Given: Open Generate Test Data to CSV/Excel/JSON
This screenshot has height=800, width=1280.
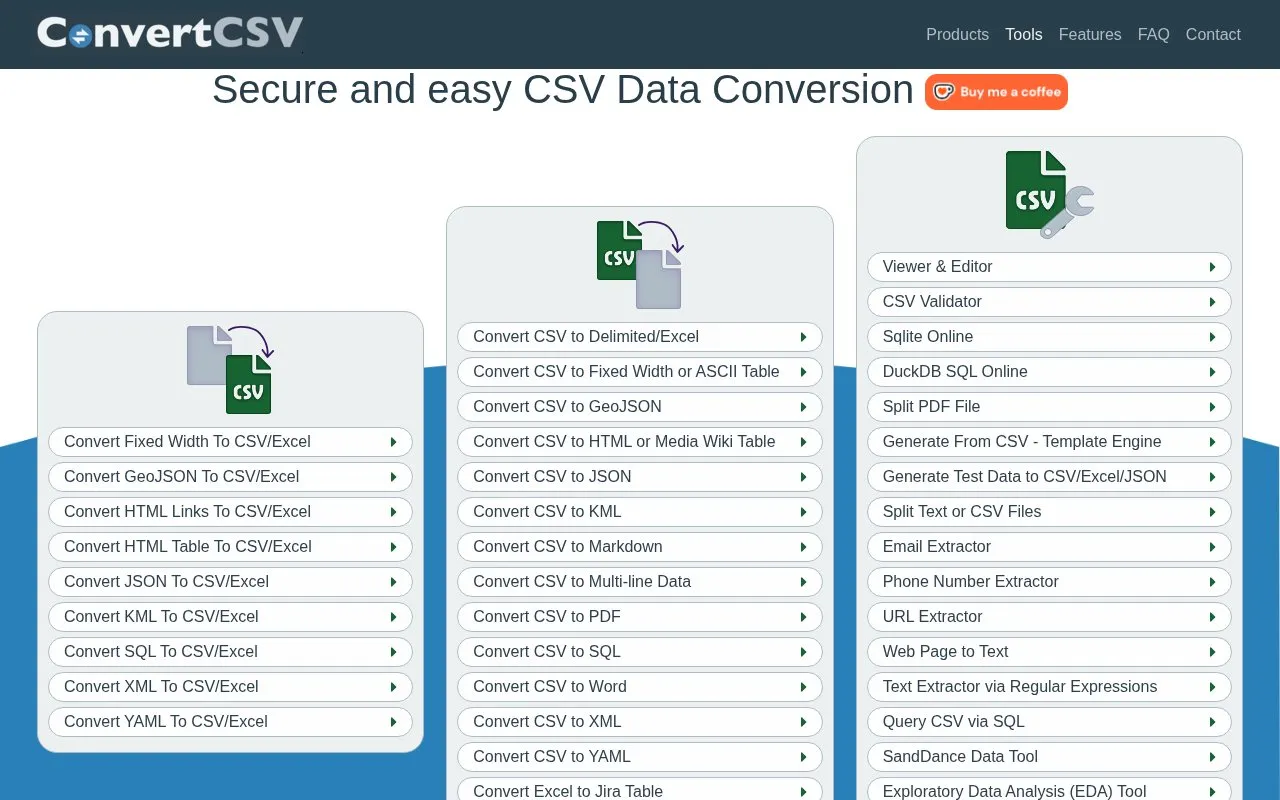Looking at the screenshot, I should coord(1049,477).
